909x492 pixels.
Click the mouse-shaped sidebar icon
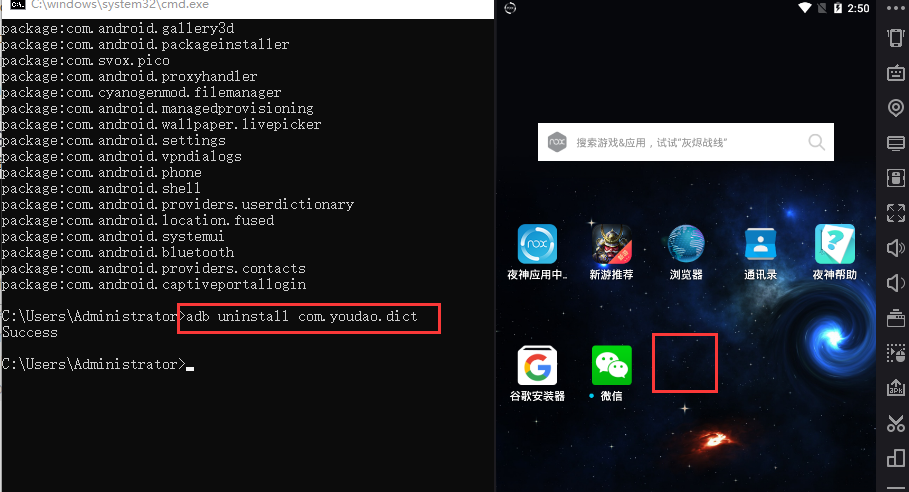[896, 178]
